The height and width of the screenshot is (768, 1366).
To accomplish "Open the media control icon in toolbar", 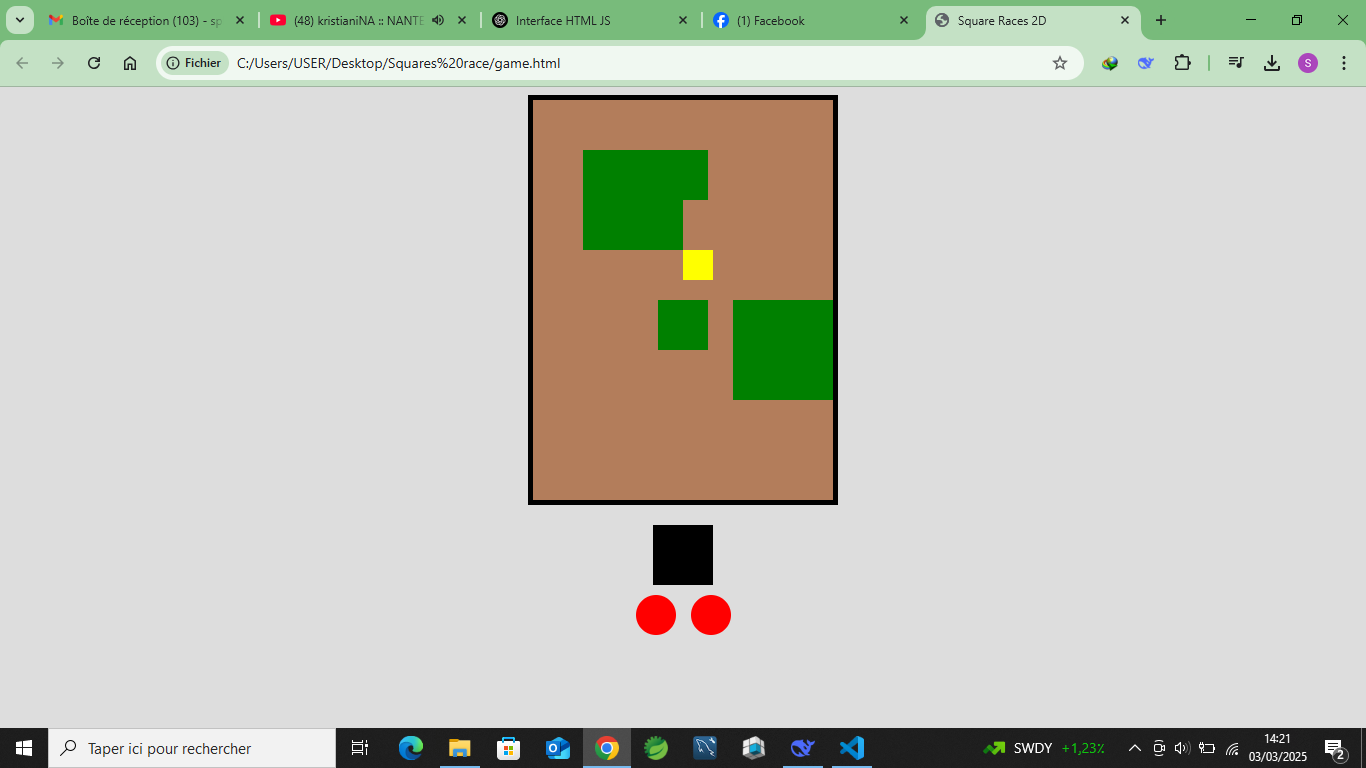I will (x=1236, y=63).
